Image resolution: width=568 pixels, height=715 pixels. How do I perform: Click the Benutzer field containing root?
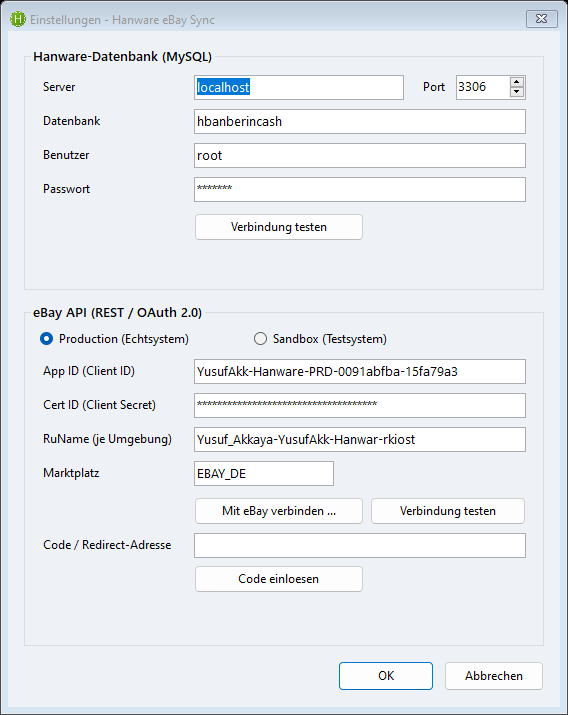point(360,155)
